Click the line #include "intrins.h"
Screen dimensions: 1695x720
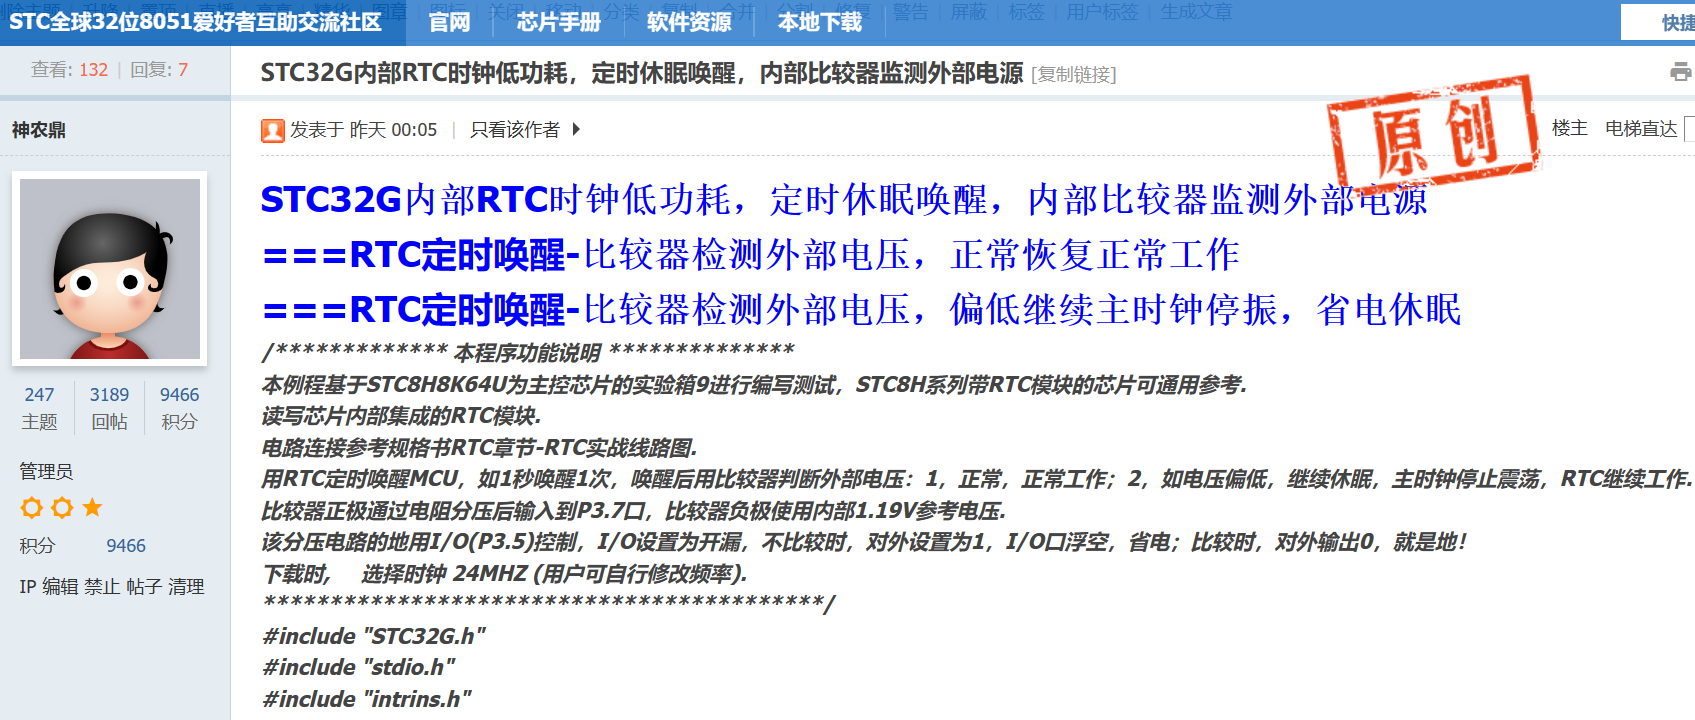point(367,699)
